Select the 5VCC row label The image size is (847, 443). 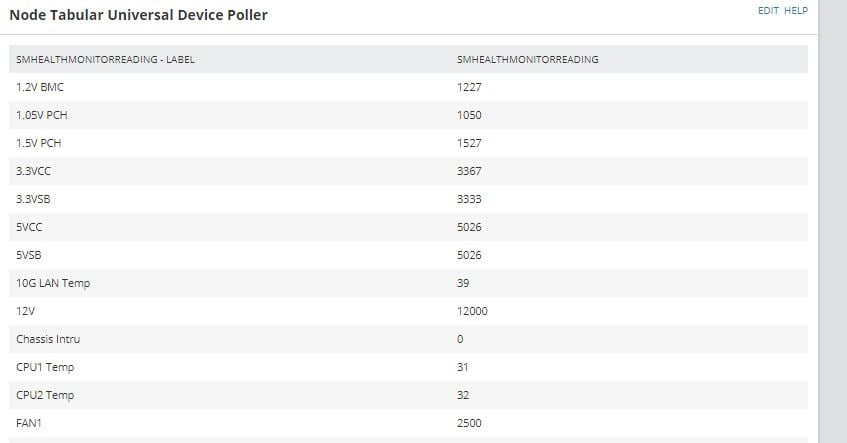29,227
